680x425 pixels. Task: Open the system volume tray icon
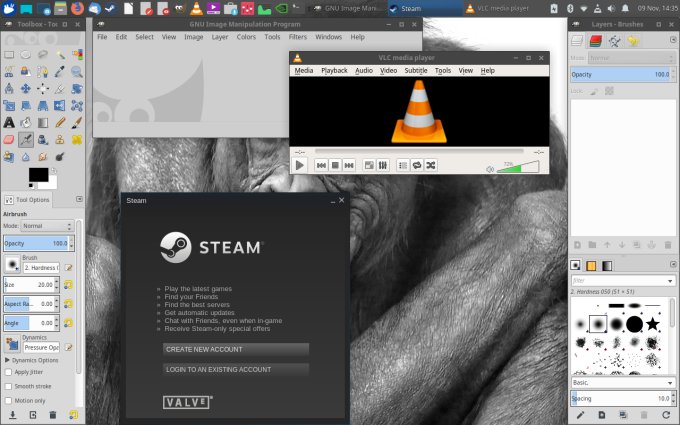[611, 8]
